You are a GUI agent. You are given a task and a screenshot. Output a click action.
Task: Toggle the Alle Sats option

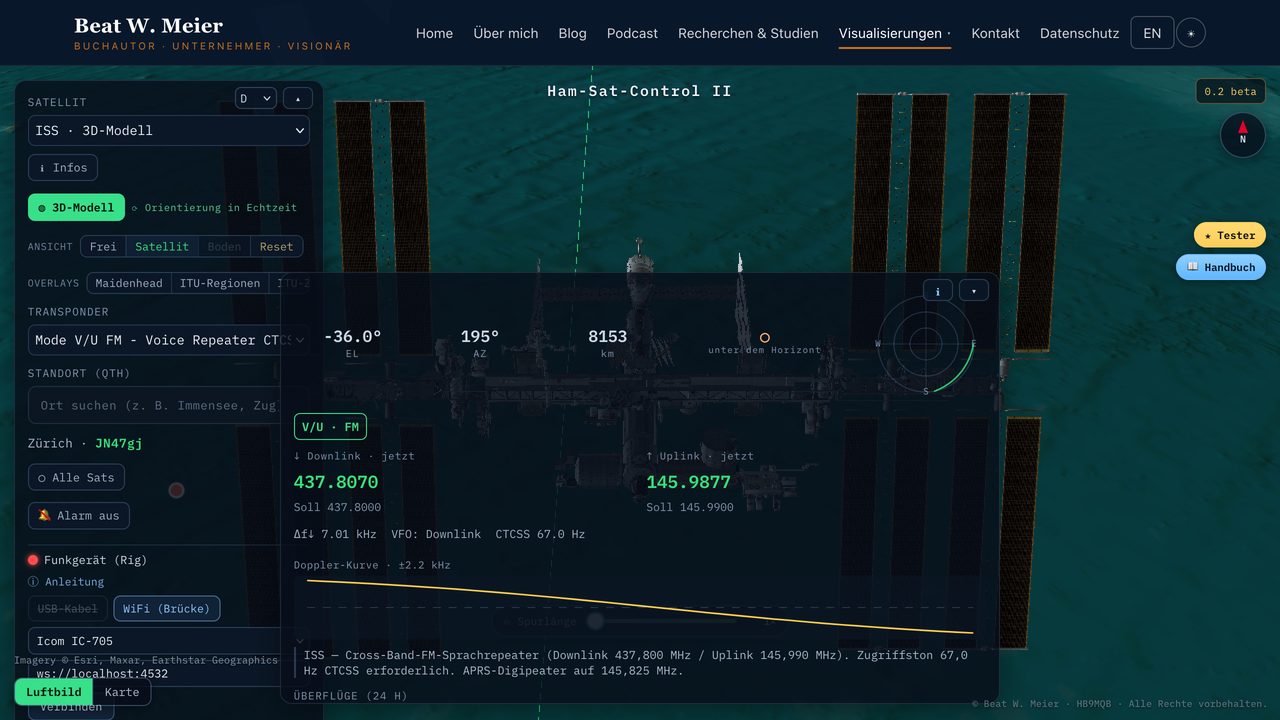76,478
